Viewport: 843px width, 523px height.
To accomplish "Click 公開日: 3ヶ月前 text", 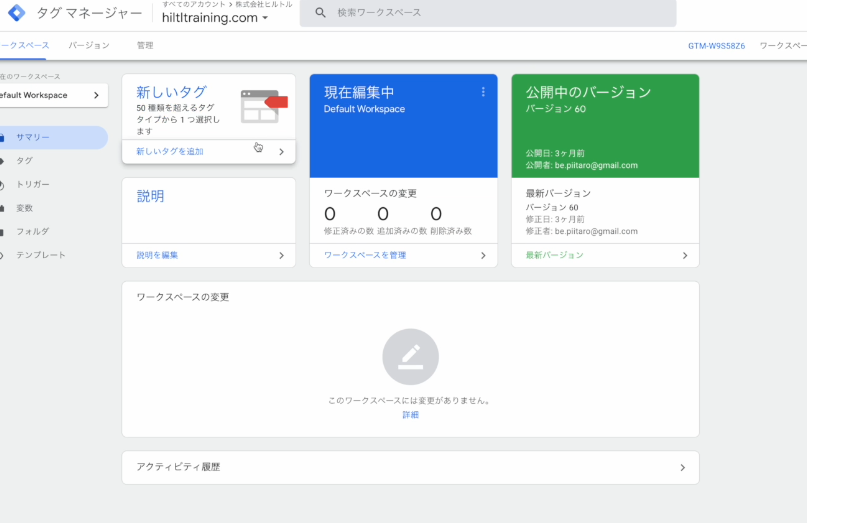I will click(x=555, y=154).
